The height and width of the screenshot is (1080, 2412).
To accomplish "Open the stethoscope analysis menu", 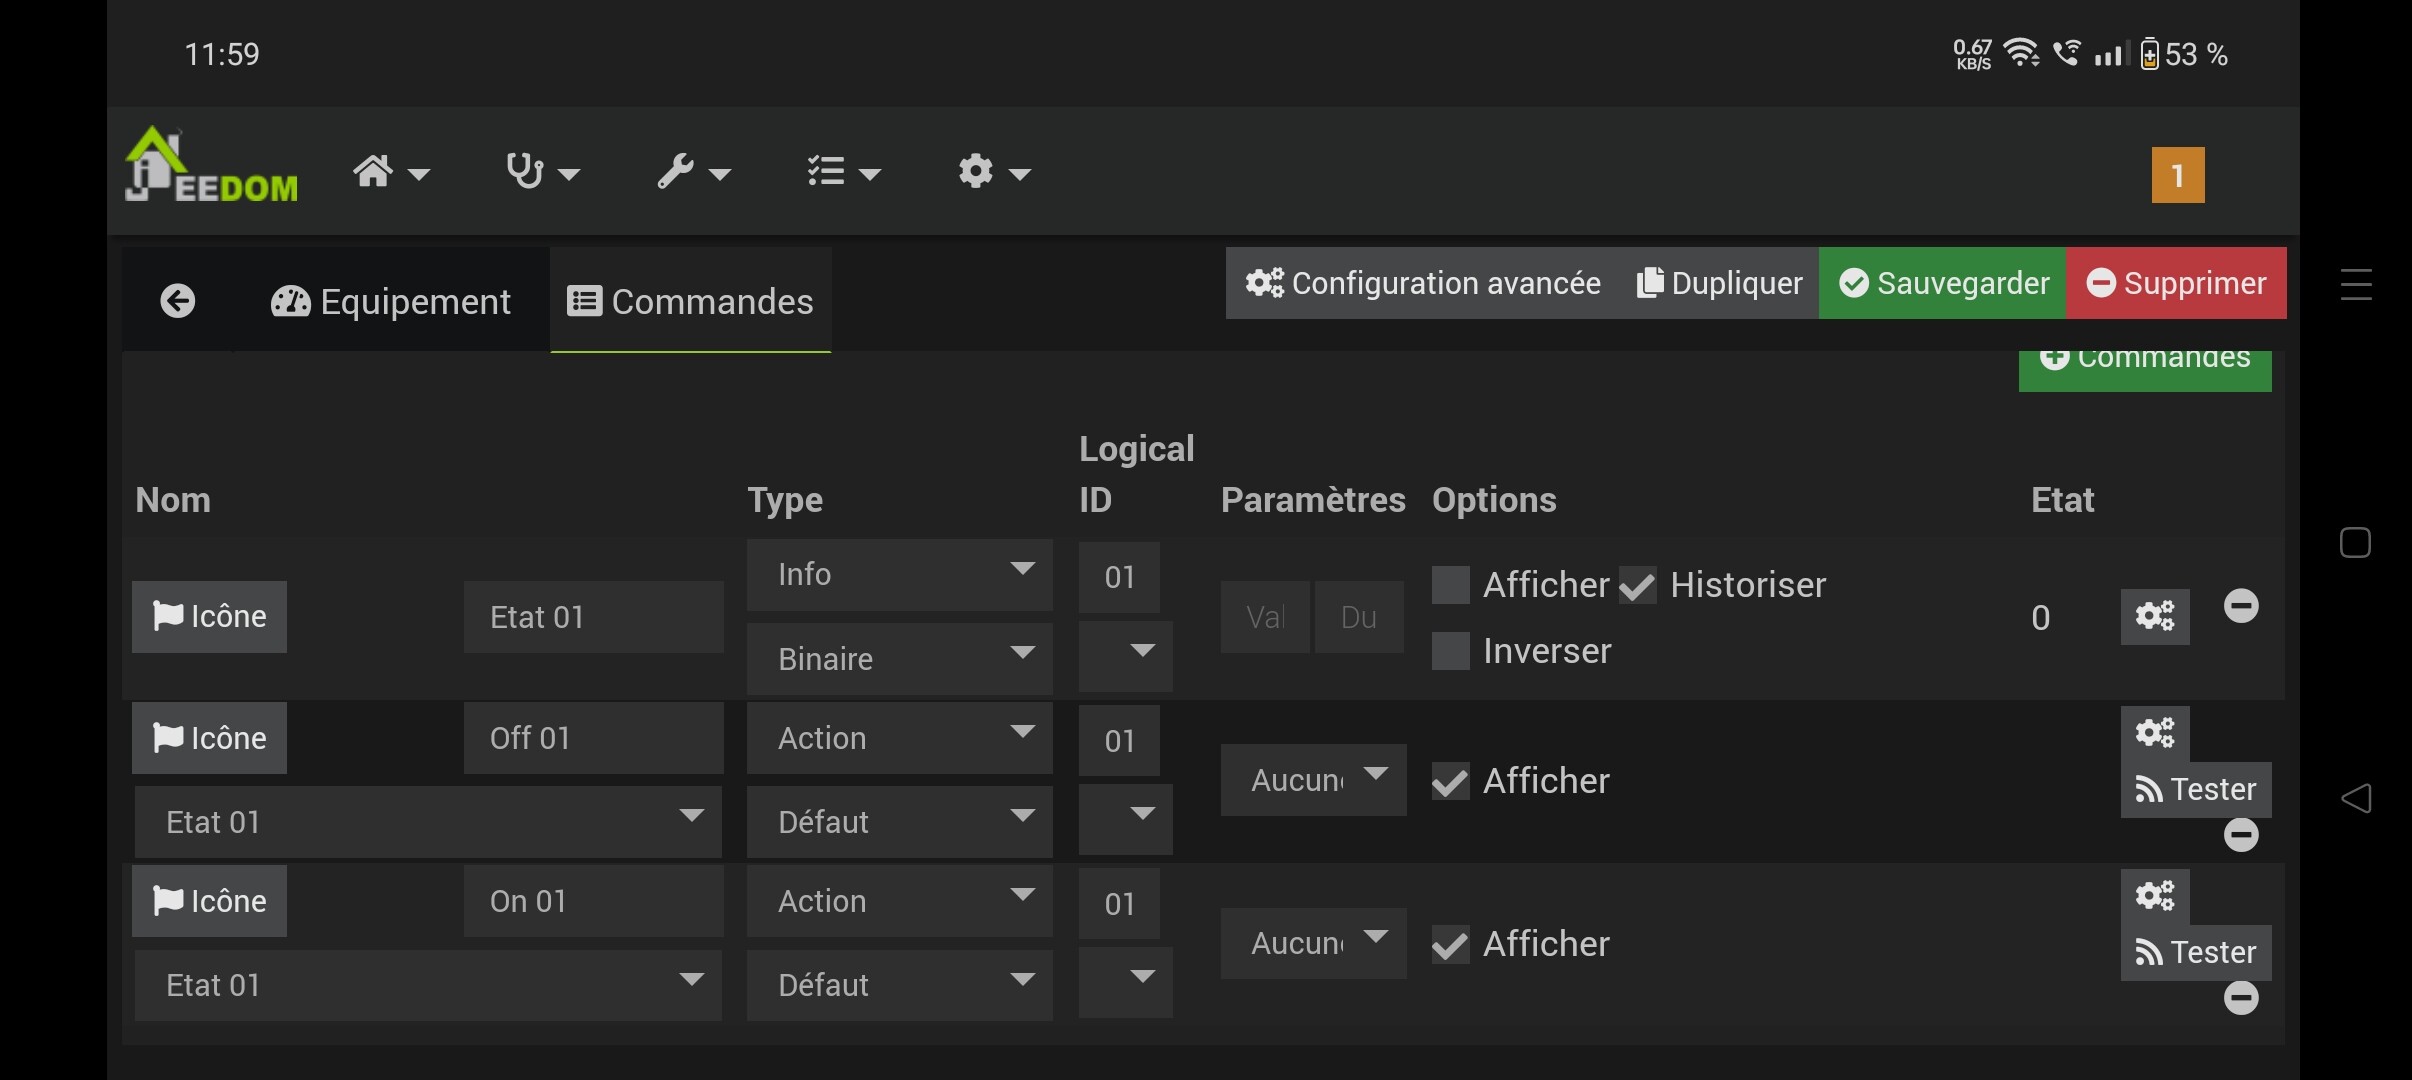I will (x=540, y=173).
